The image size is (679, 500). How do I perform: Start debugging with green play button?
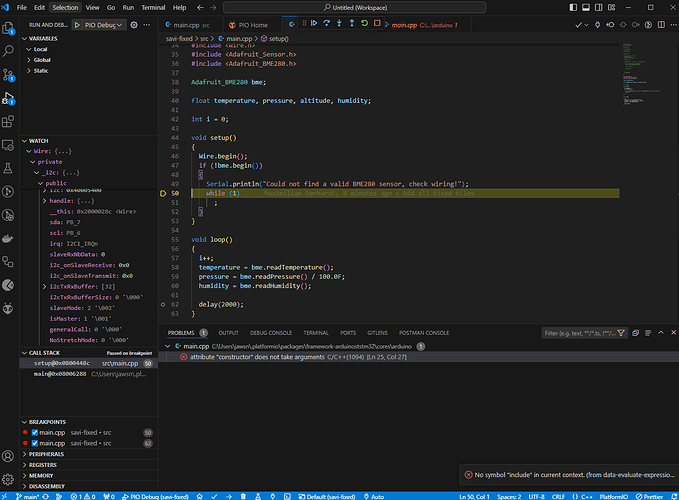77,25
